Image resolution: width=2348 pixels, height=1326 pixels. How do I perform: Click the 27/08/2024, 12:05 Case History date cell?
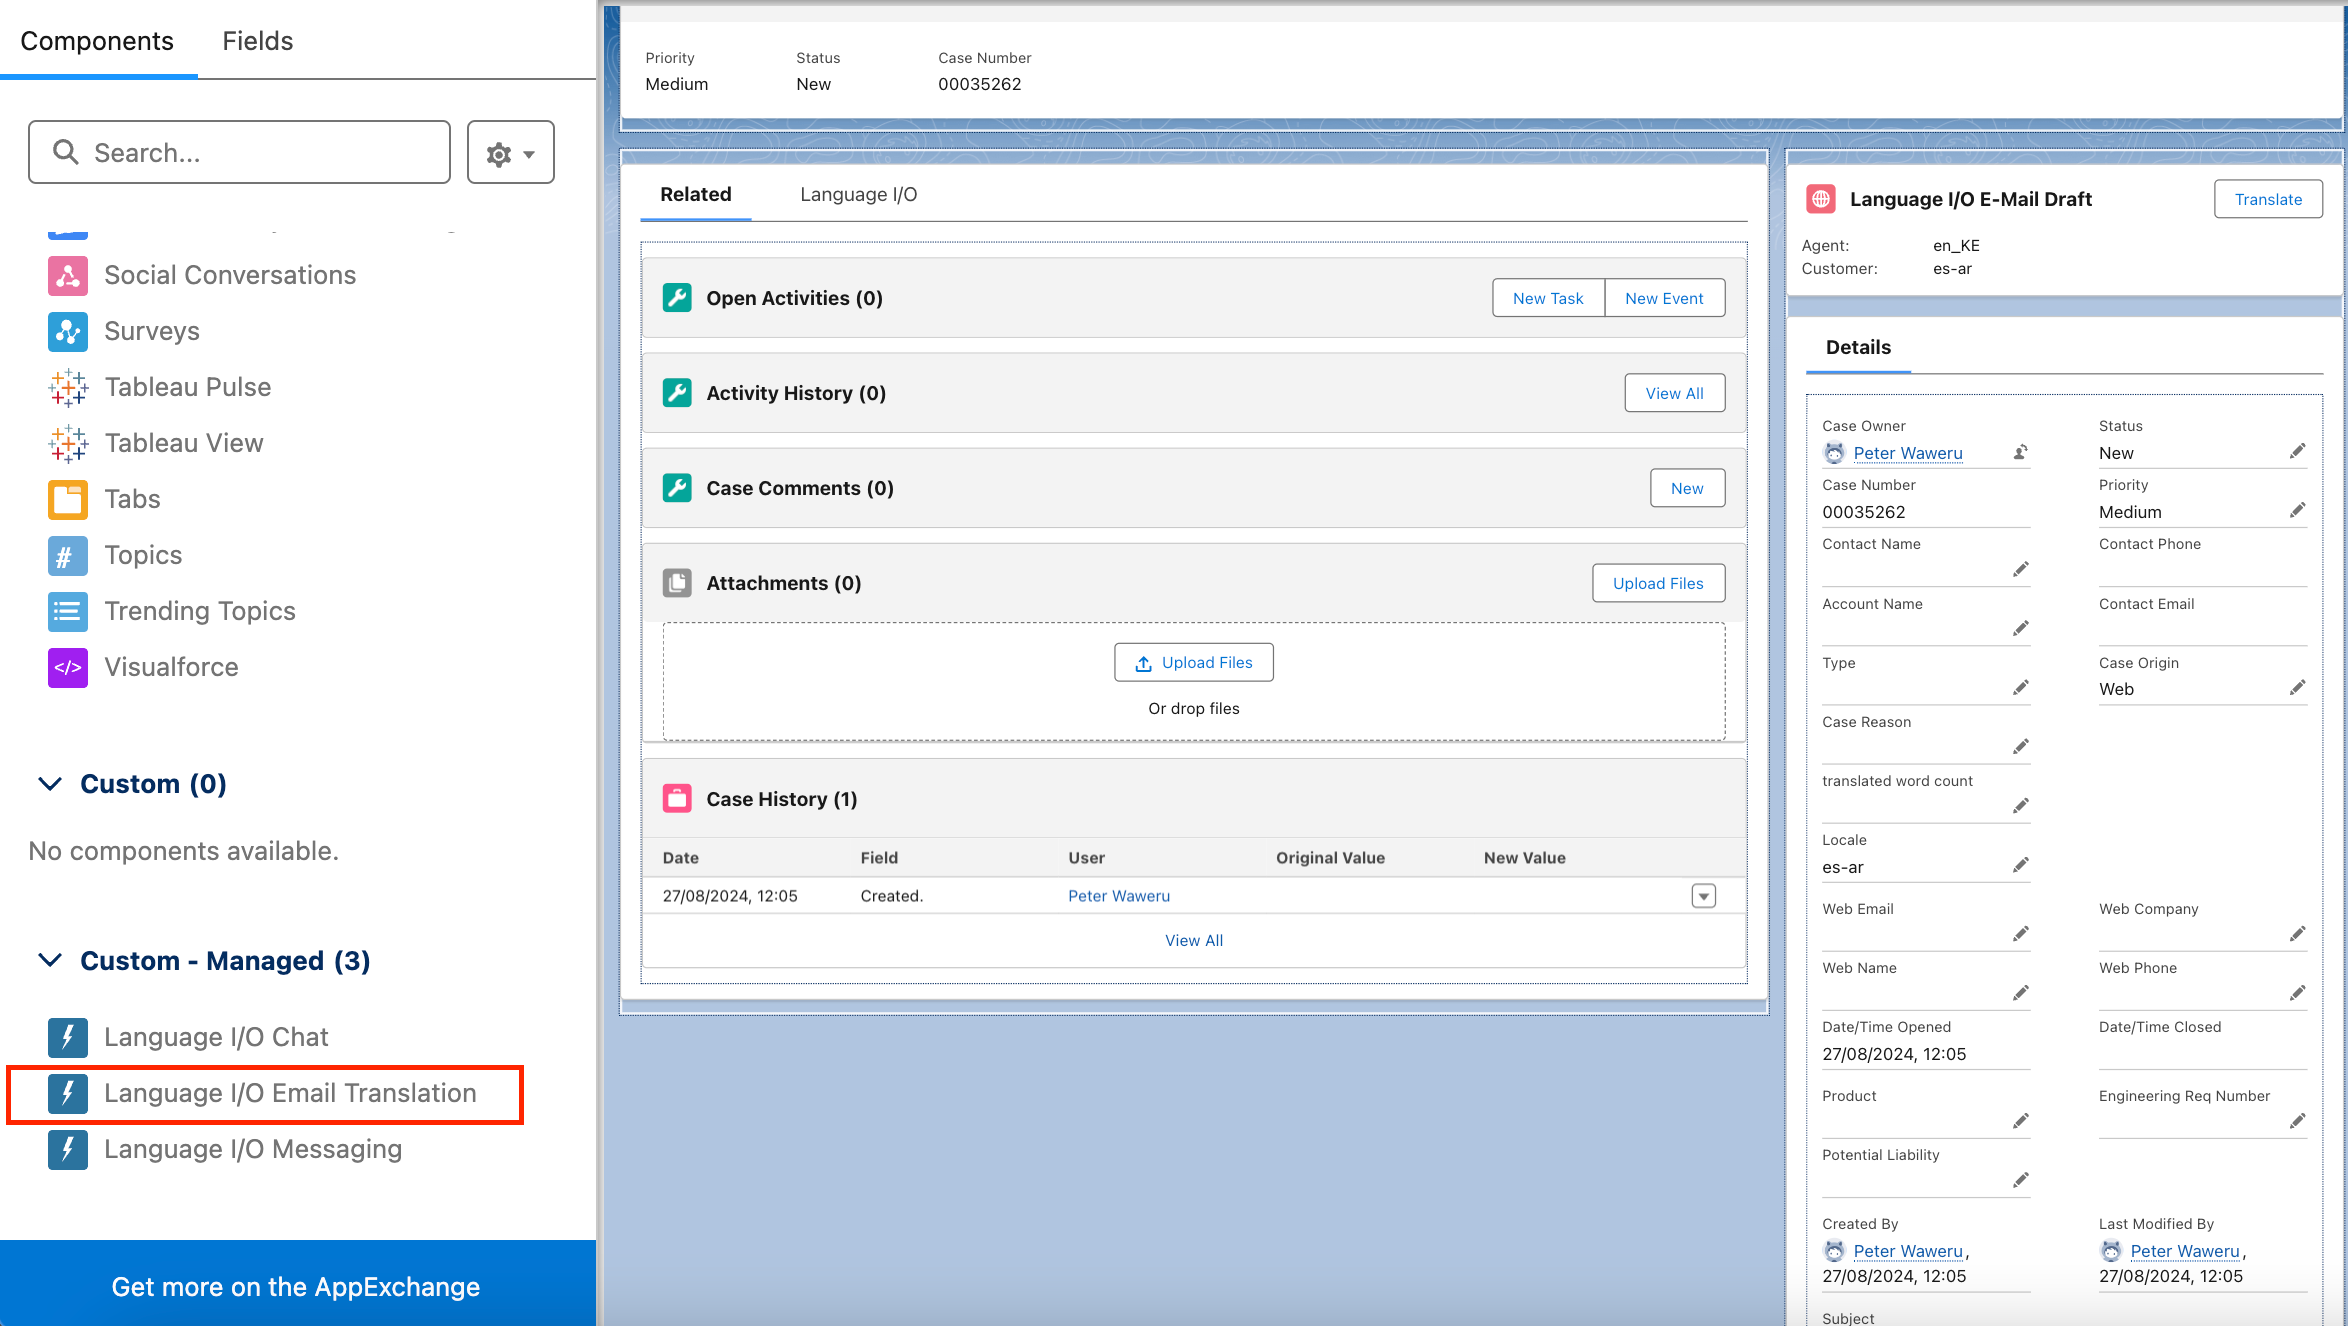pyautogui.click(x=730, y=896)
